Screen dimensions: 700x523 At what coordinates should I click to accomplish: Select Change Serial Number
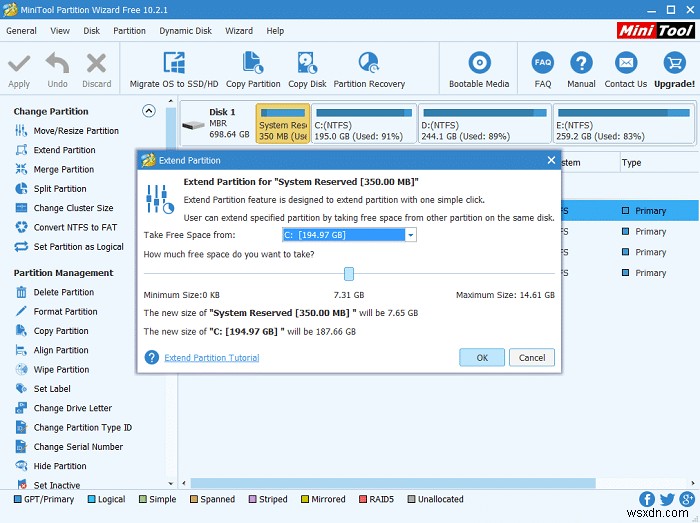(x=69, y=447)
